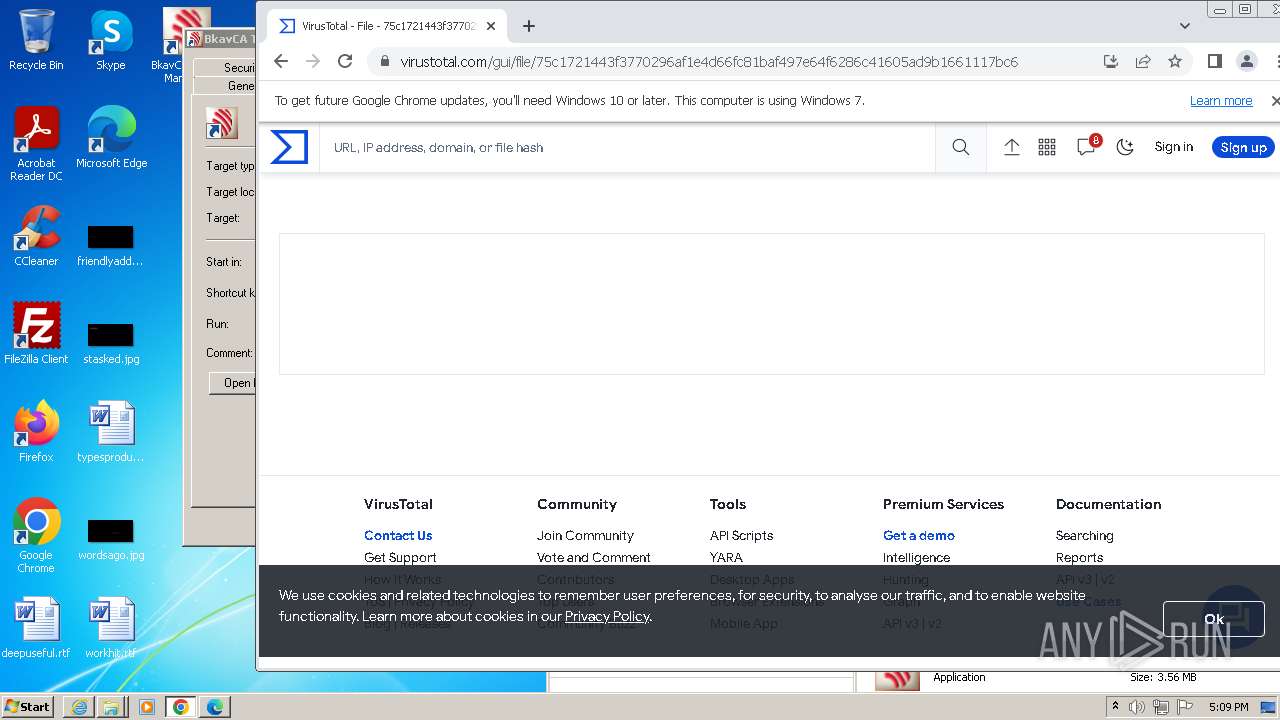Accept cookies with Ok button
1280x720 pixels.
[x=1213, y=619]
